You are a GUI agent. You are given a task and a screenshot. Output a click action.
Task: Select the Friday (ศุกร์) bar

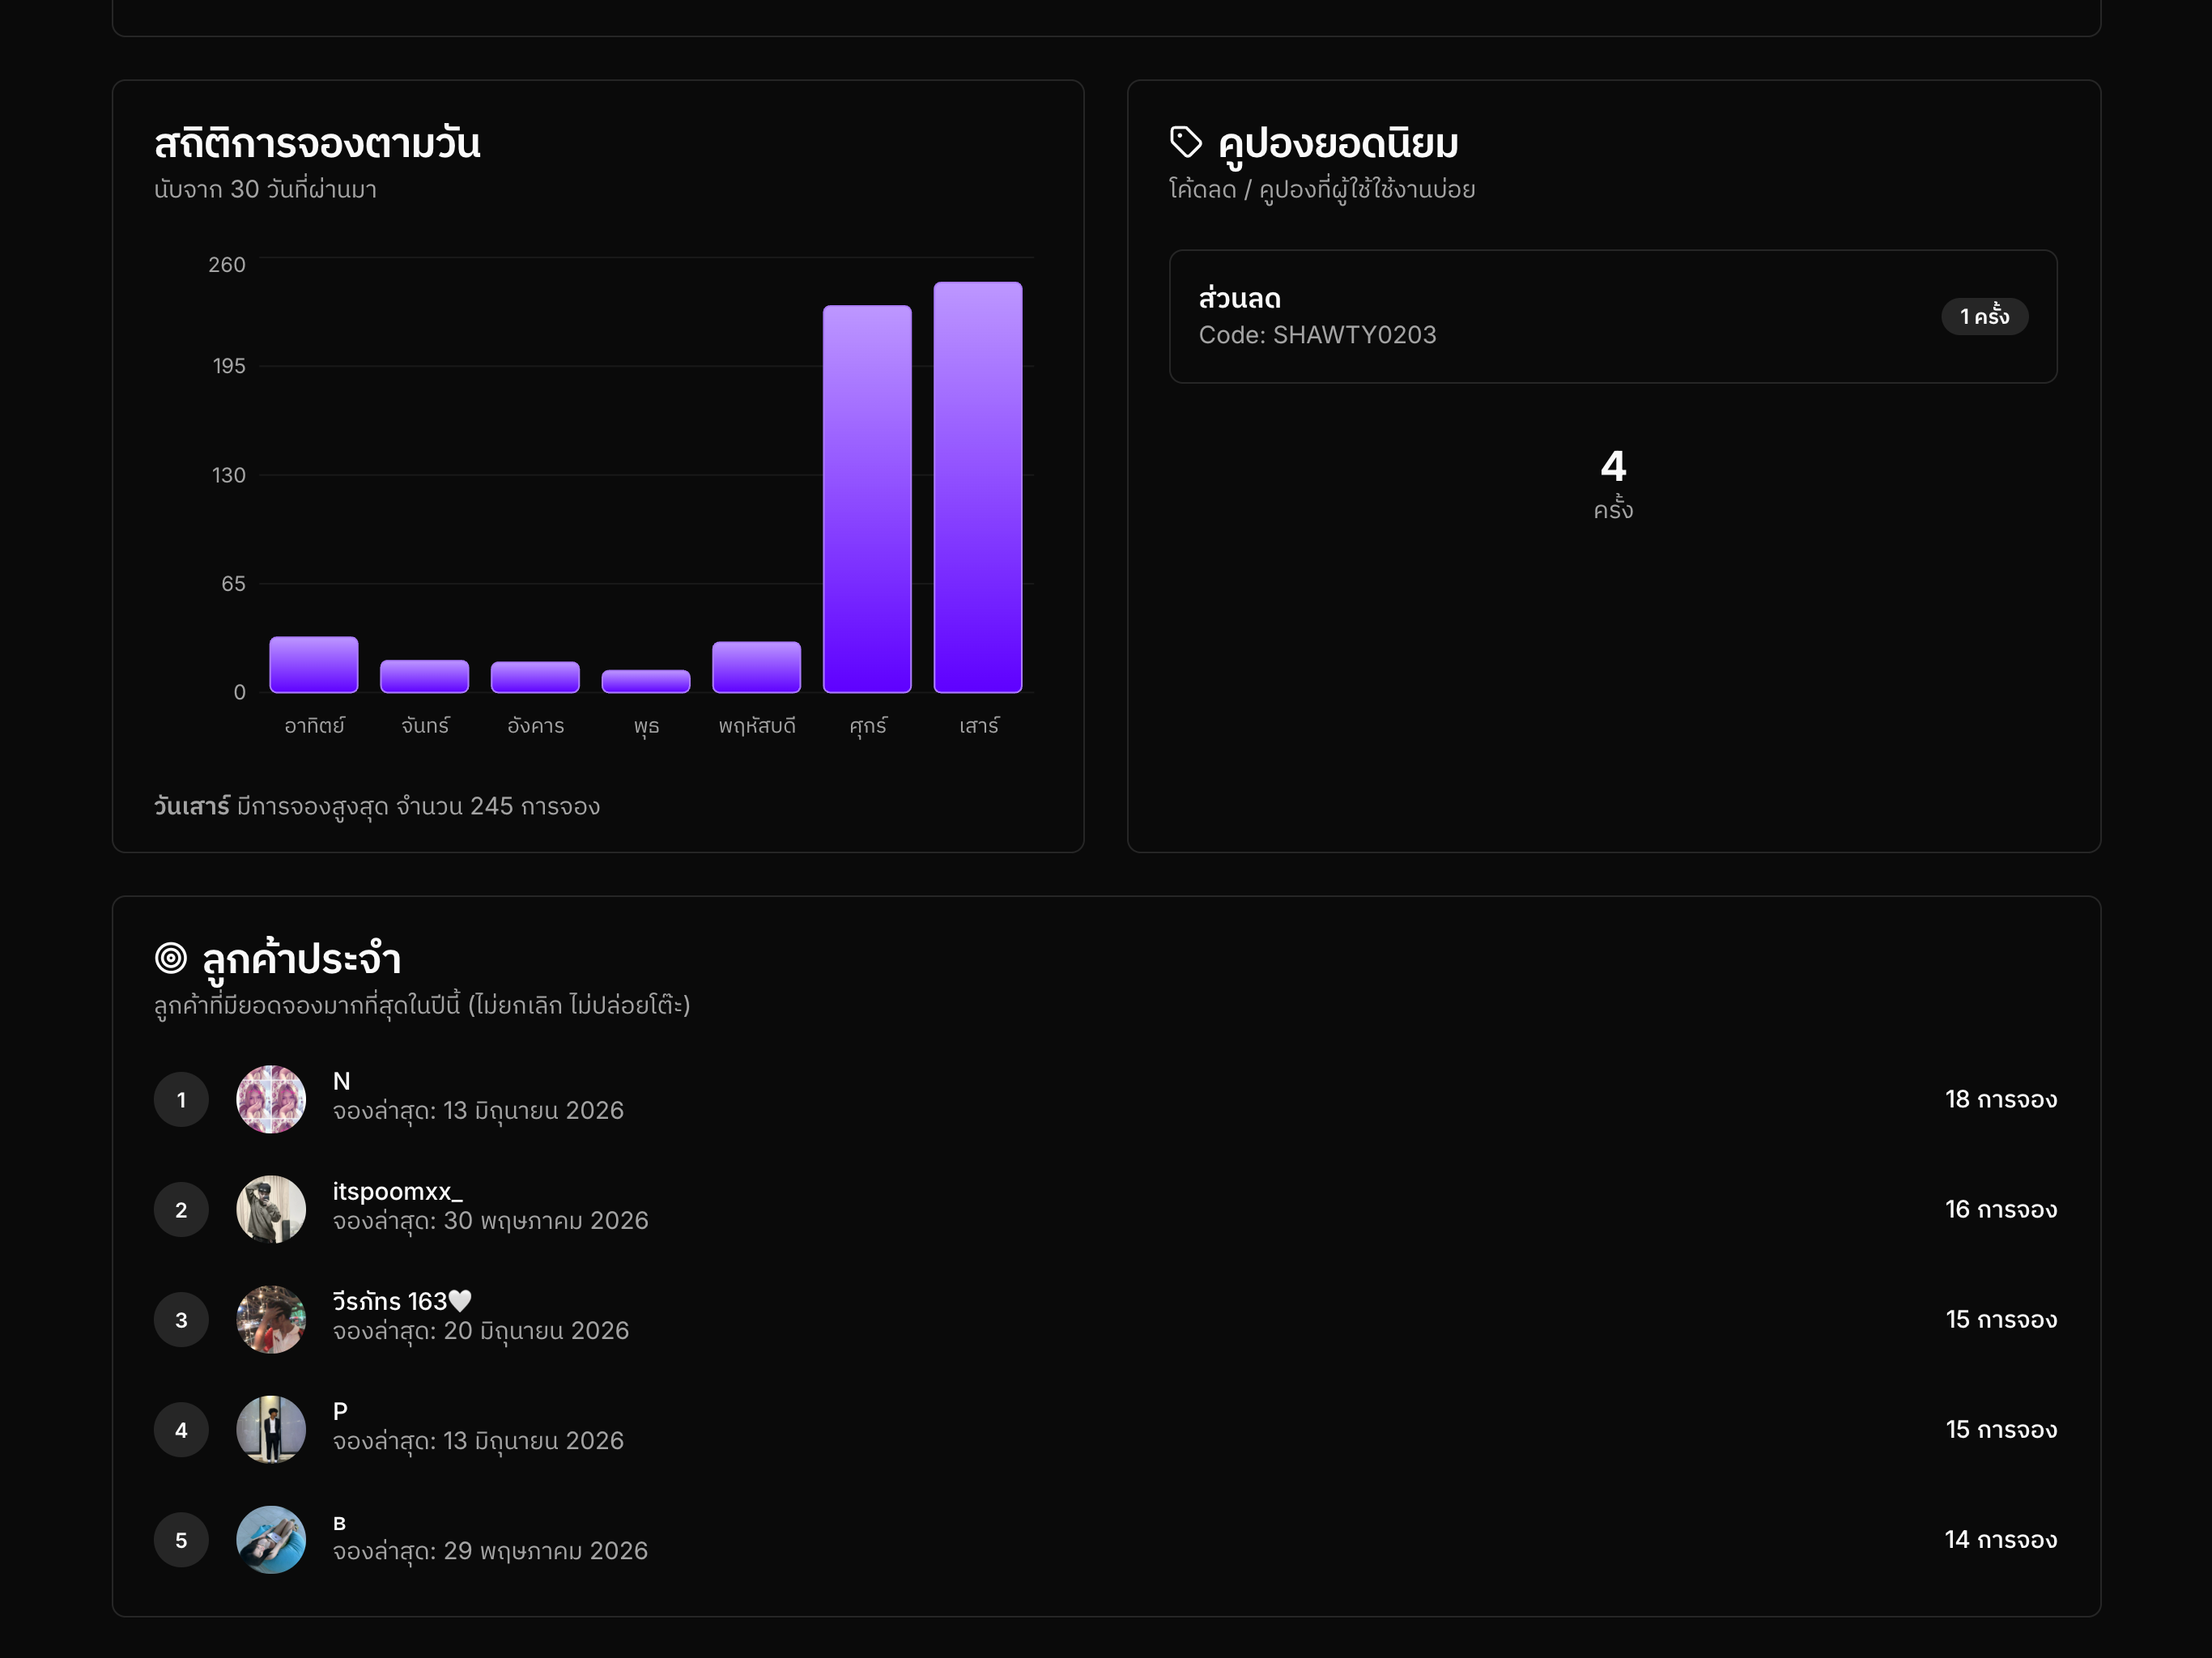(x=867, y=499)
